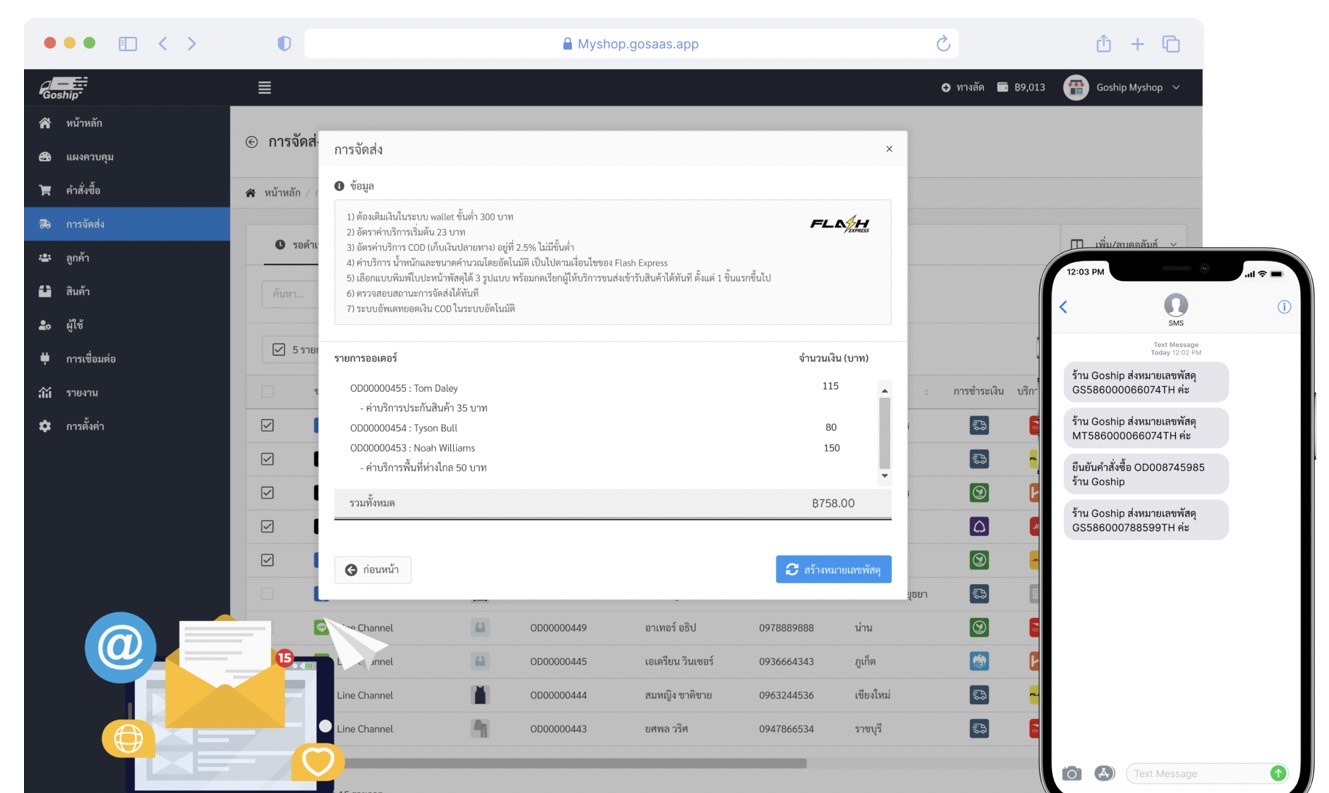Open Safari sidebar panel icon
This screenshot has width=1329, height=793.
point(128,44)
